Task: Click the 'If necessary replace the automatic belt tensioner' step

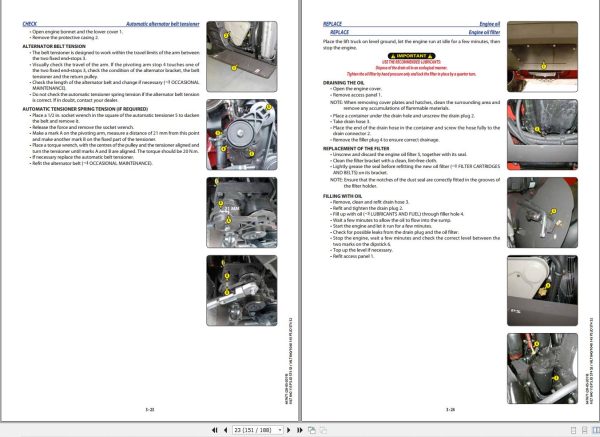Action: coord(82,157)
